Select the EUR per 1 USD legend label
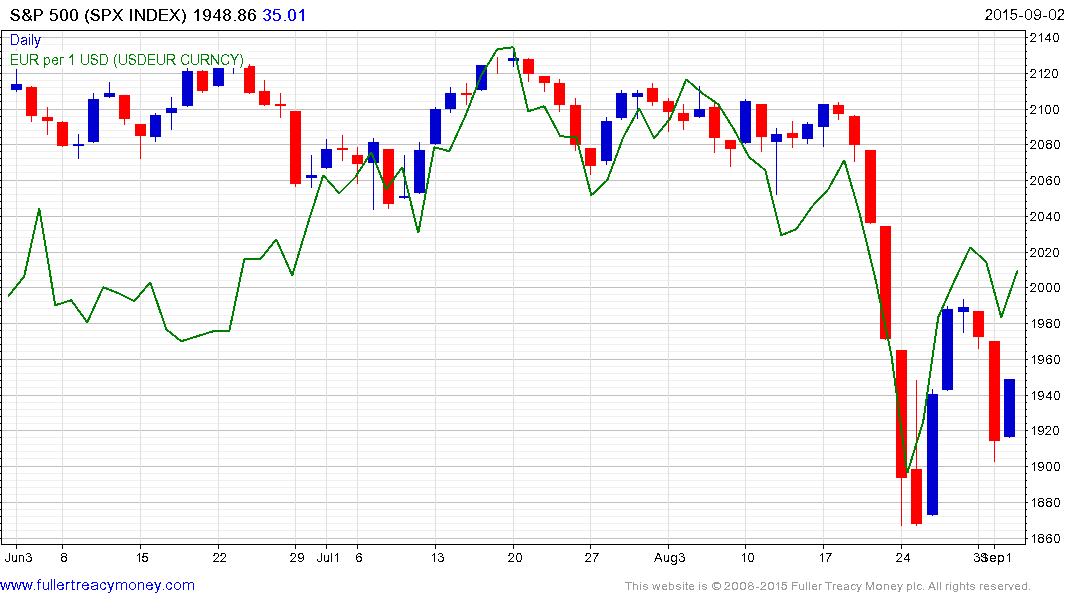Screen dimensions: 1075x600 pyautogui.click(x=127, y=60)
